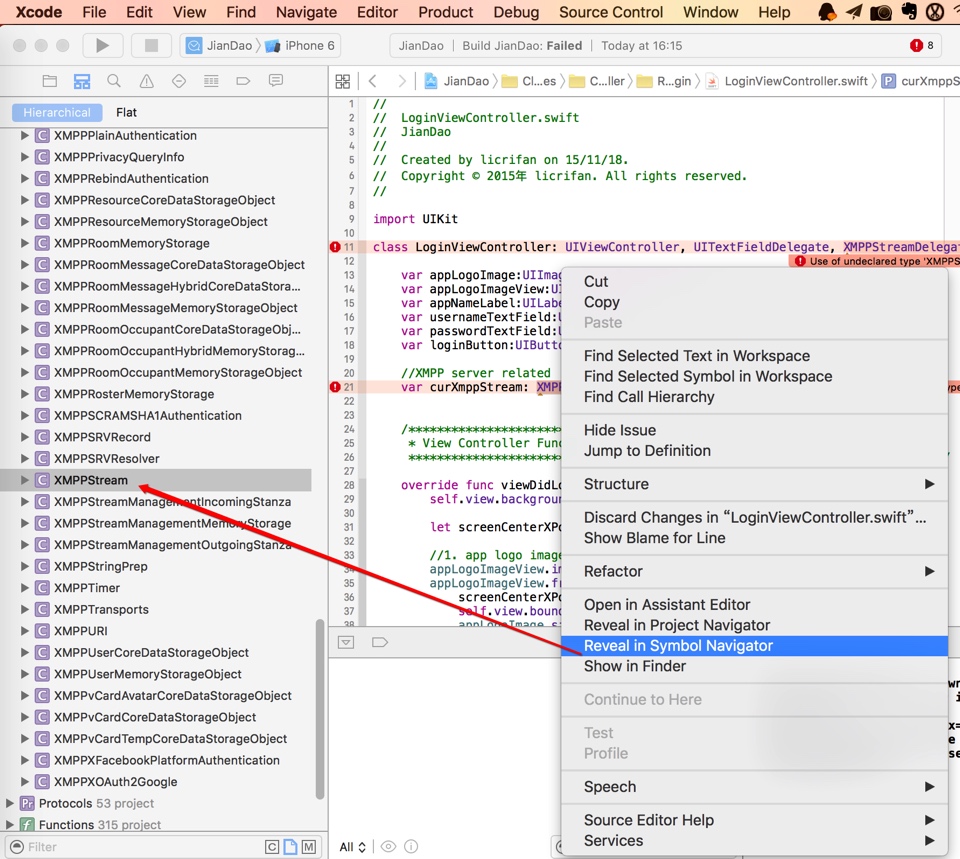
Task: Select the Symbol navigator icon
Action: 82,81
